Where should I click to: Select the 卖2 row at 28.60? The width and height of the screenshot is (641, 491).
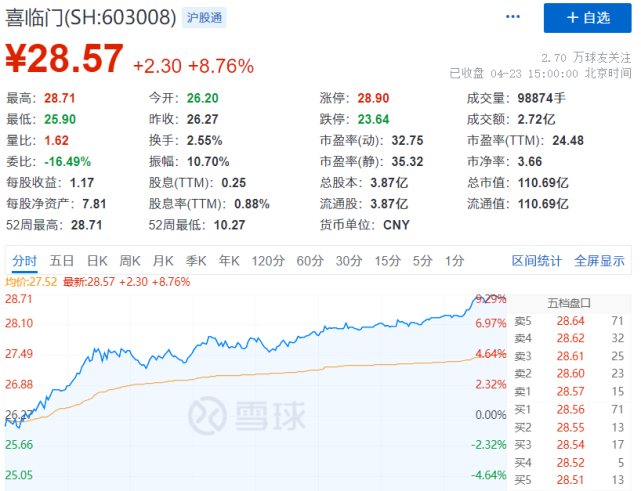click(569, 374)
